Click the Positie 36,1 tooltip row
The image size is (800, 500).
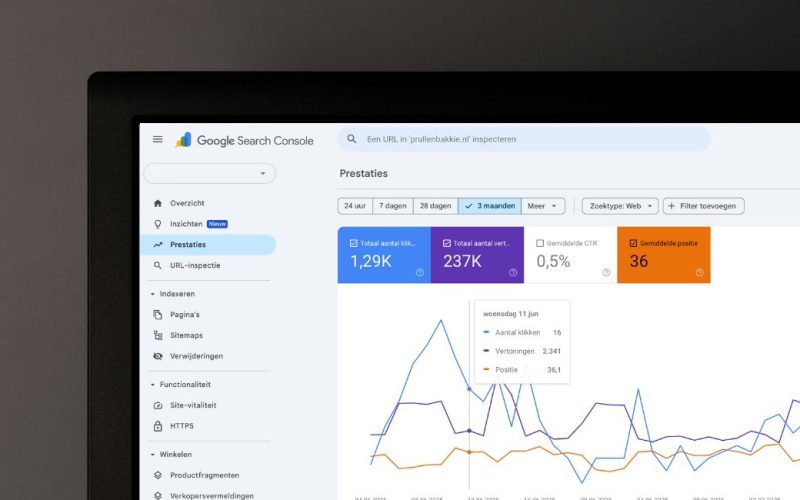pyautogui.click(x=522, y=370)
